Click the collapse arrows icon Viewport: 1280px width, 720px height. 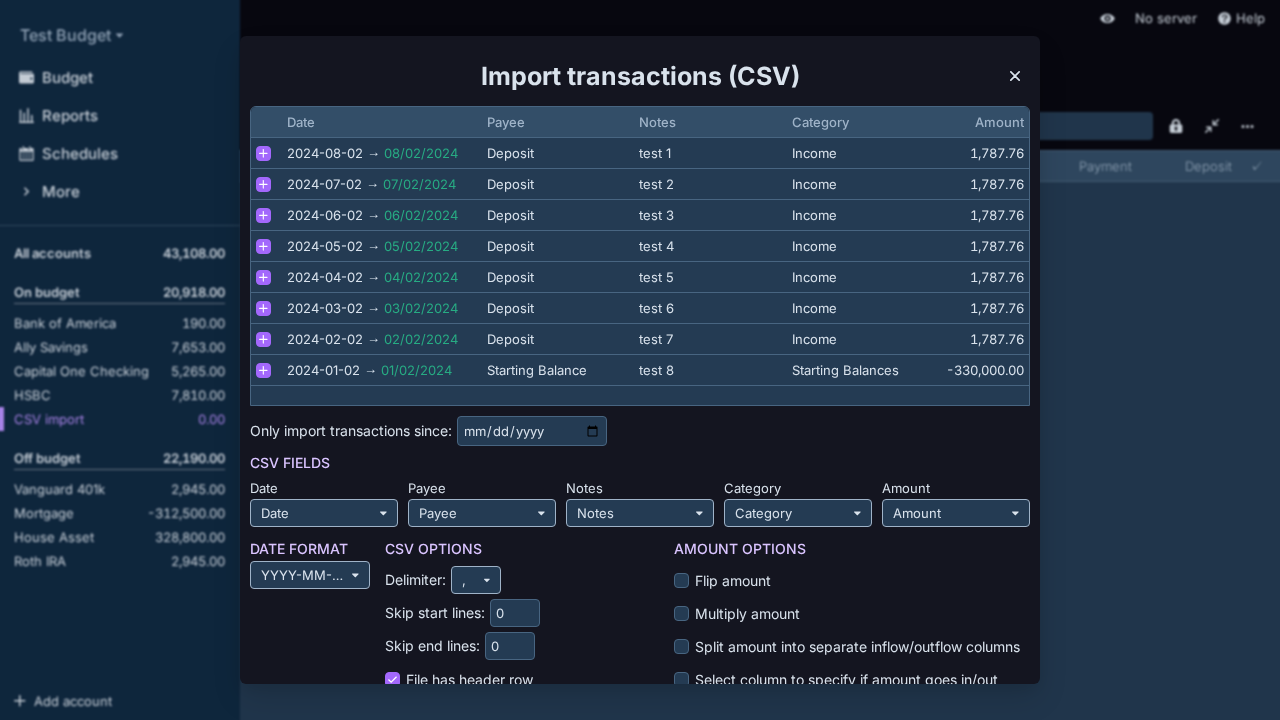[x=1212, y=126]
